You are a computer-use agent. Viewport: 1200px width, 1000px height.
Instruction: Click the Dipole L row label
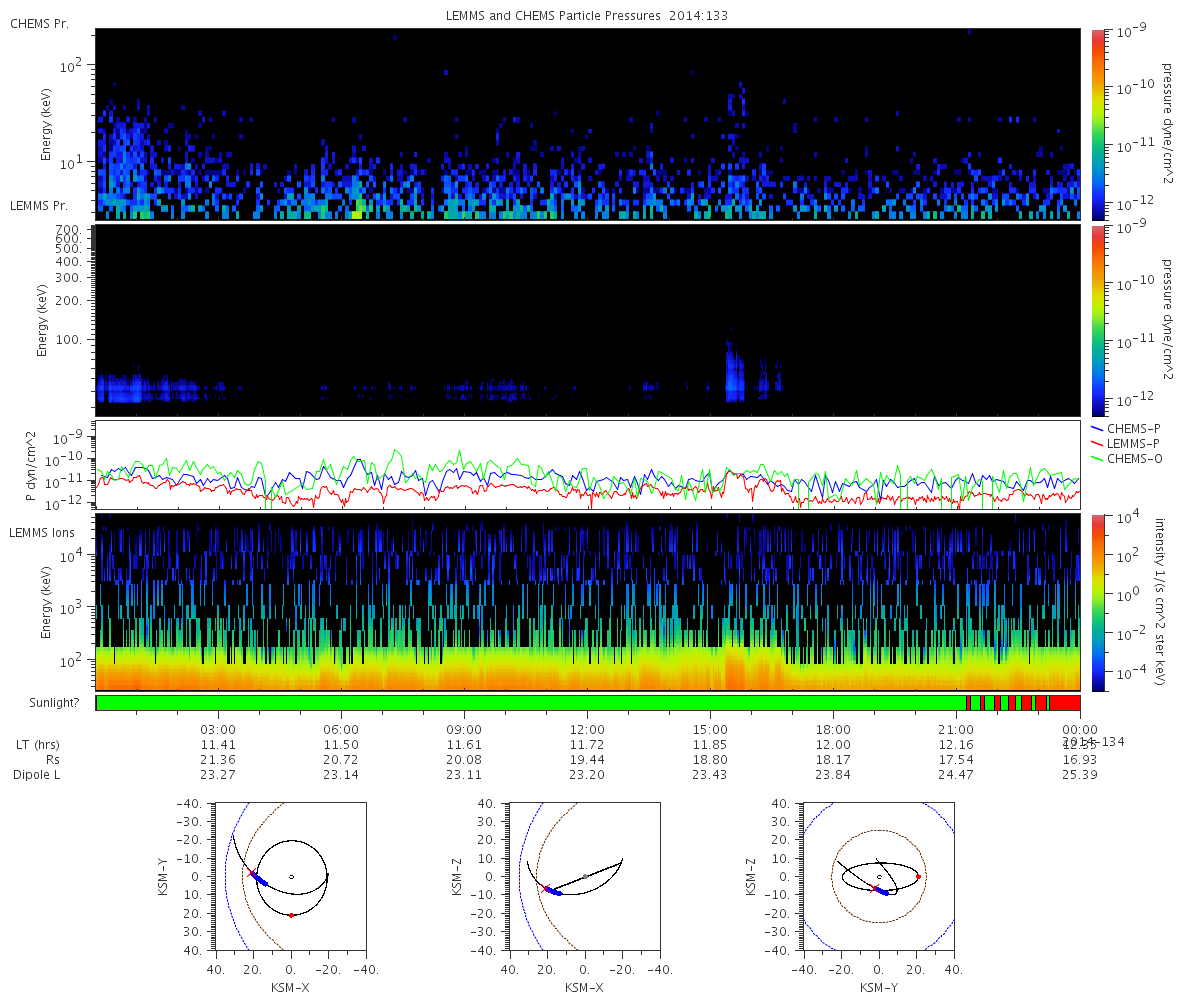38,775
